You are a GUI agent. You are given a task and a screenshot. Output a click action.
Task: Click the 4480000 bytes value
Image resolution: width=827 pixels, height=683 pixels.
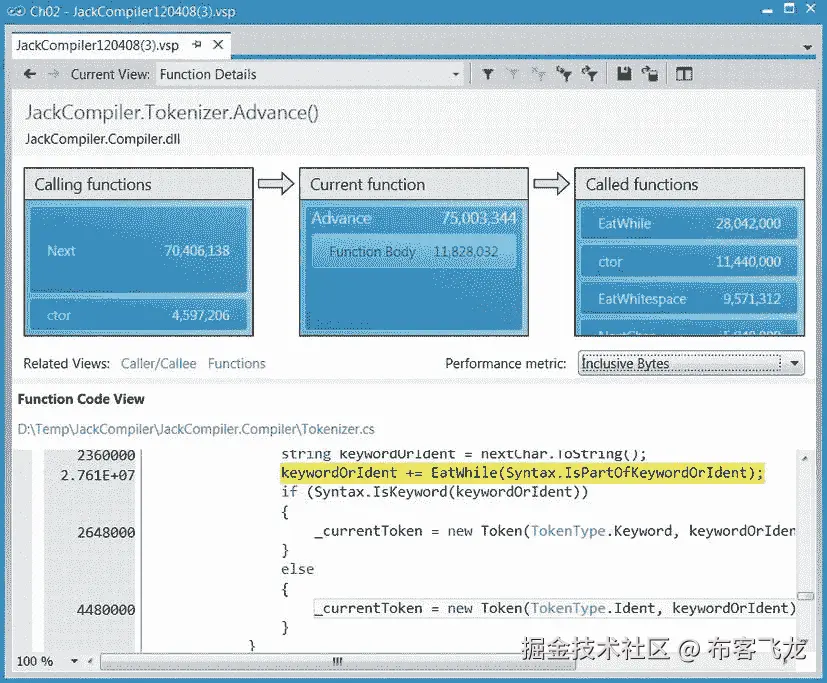(106, 610)
